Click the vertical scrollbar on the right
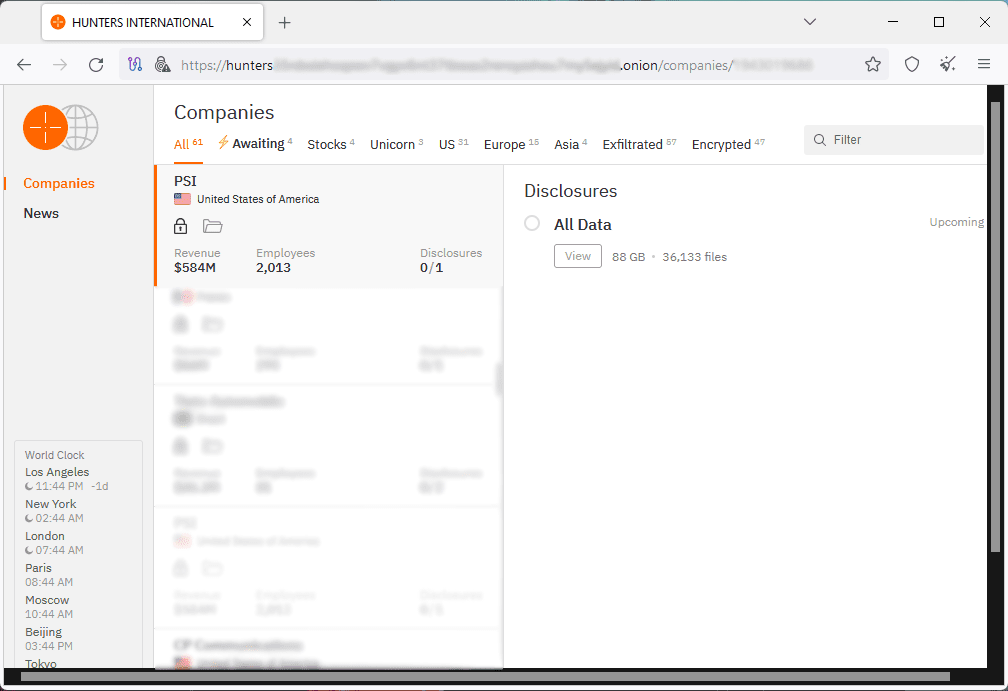Viewport: 1008px width, 691px height. click(994, 320)
